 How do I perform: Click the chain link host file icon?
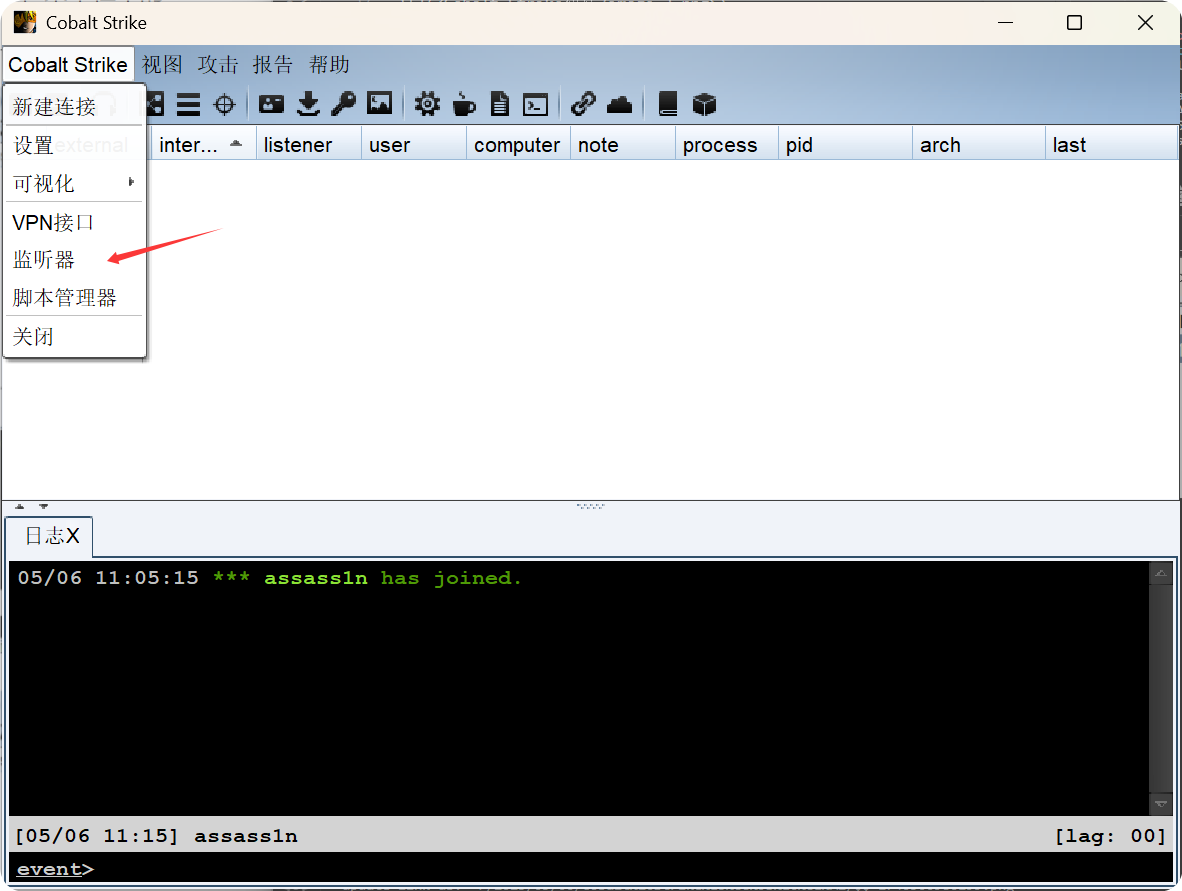(583, 104)
